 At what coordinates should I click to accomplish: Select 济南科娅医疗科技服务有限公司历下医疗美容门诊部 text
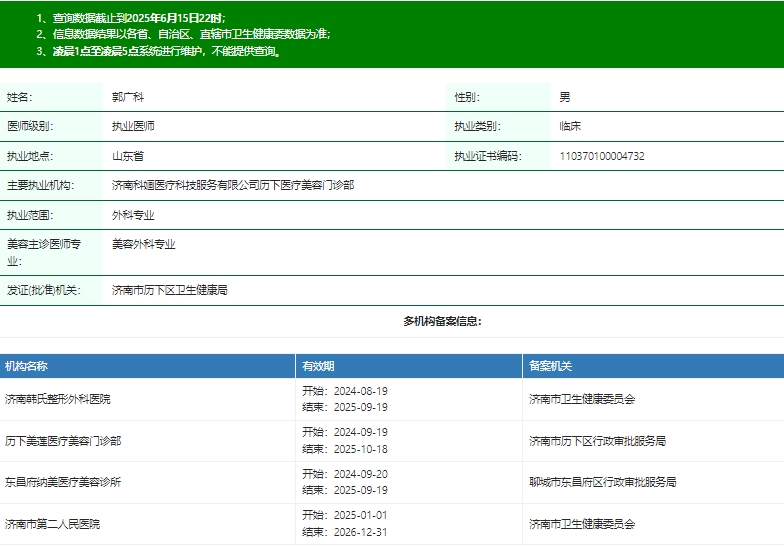tap(233, 185)
